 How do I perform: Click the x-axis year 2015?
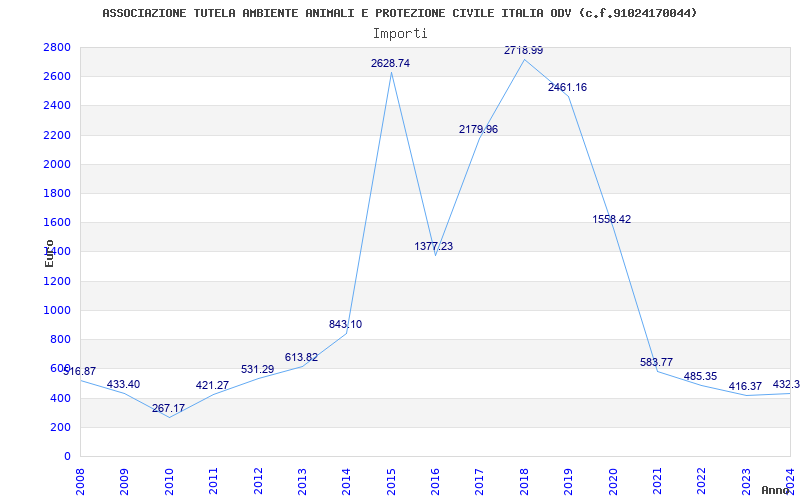391,481
